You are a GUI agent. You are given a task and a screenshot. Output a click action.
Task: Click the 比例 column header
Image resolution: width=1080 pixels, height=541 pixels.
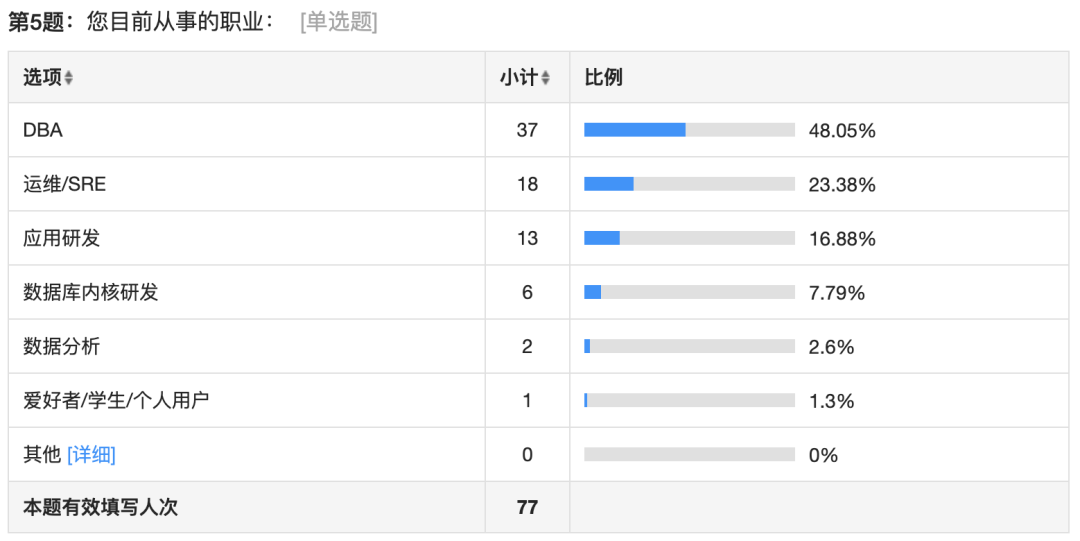click(603, 77)
